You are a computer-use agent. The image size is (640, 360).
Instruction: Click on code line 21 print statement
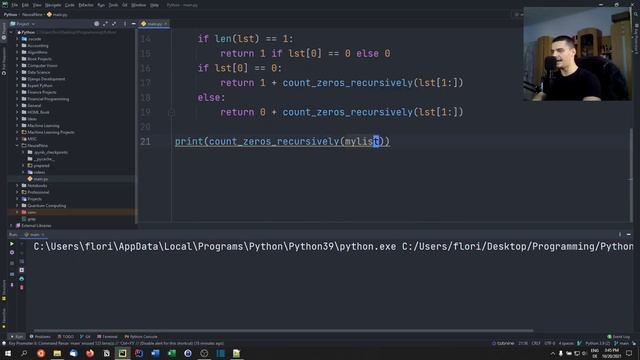tap(282, 142)
